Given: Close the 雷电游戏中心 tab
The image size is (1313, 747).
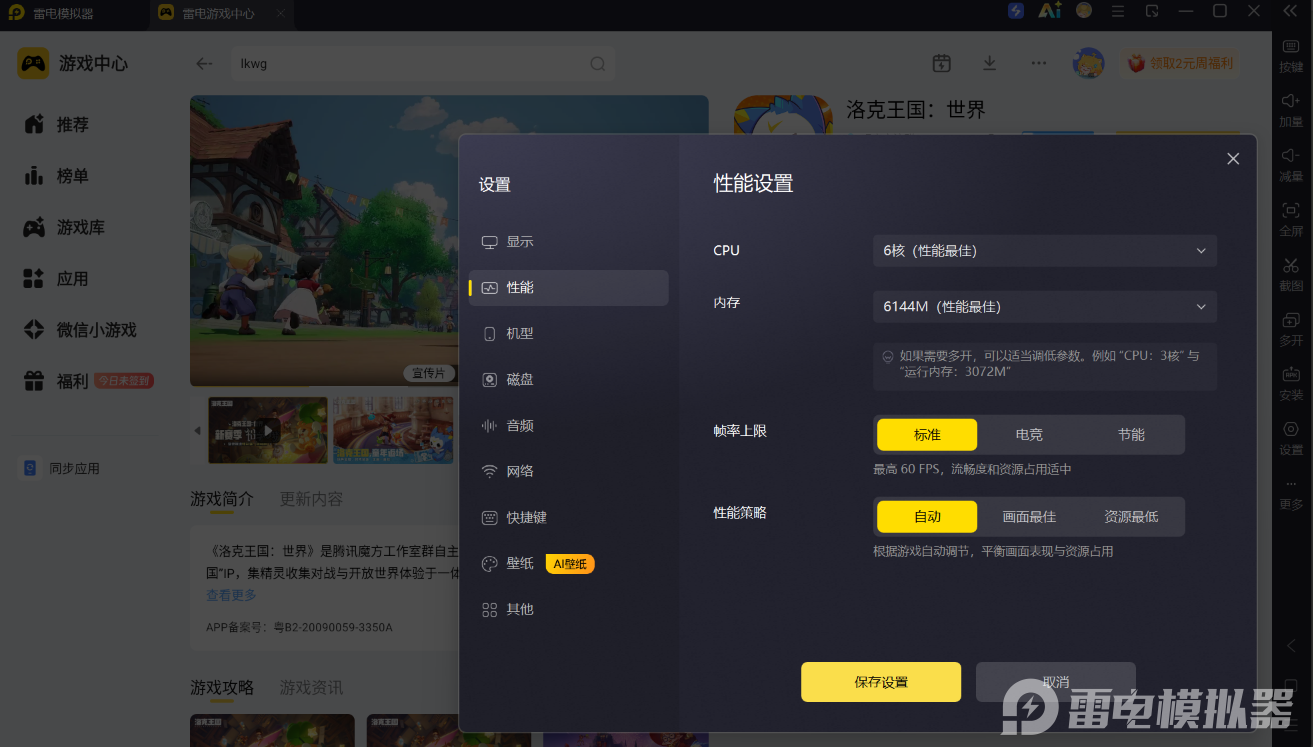Looking at the screenshot, I should 281,14.
